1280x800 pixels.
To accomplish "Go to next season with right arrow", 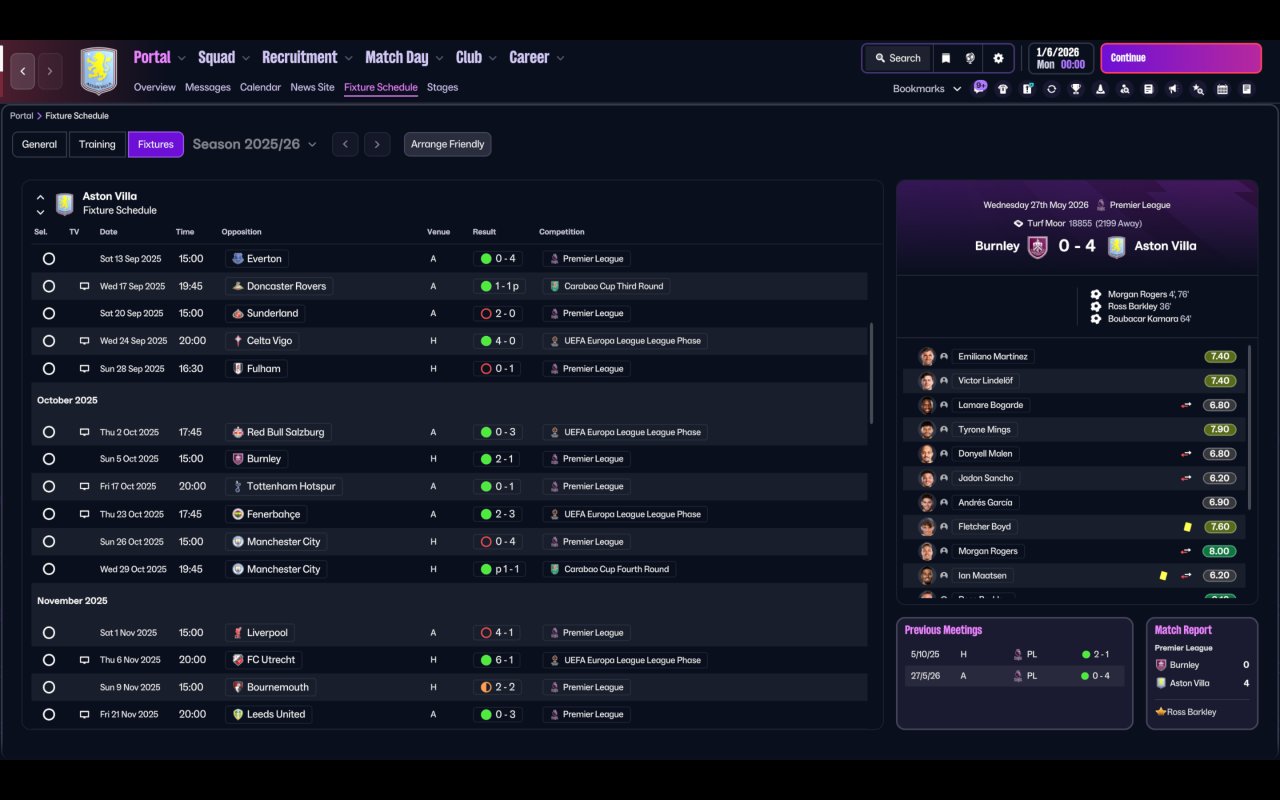I will pos(377,145).
